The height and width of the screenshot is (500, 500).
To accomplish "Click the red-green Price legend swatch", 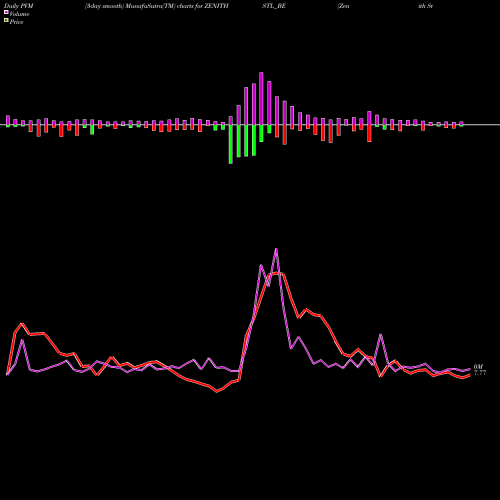I will tap(6, 21).
